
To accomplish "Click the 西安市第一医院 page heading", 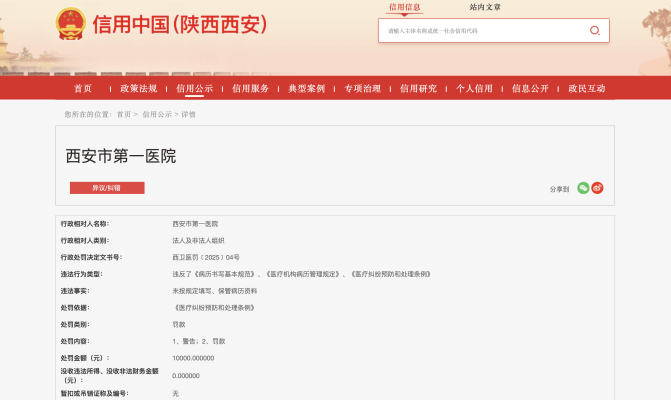I will coord(121,156).
